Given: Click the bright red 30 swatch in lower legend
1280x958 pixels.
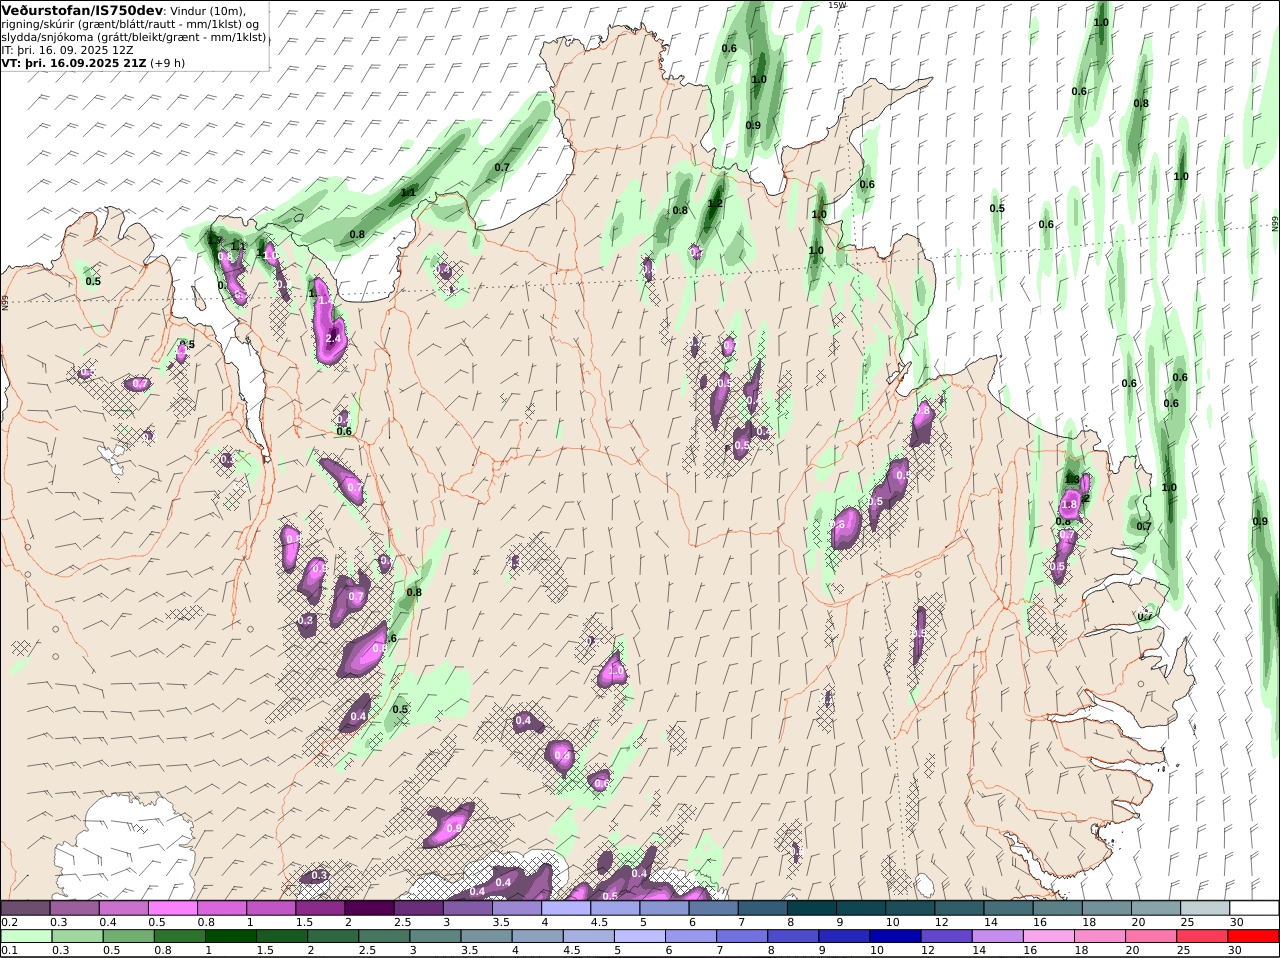Looking at the screenshot, I should pos(1254,936).
